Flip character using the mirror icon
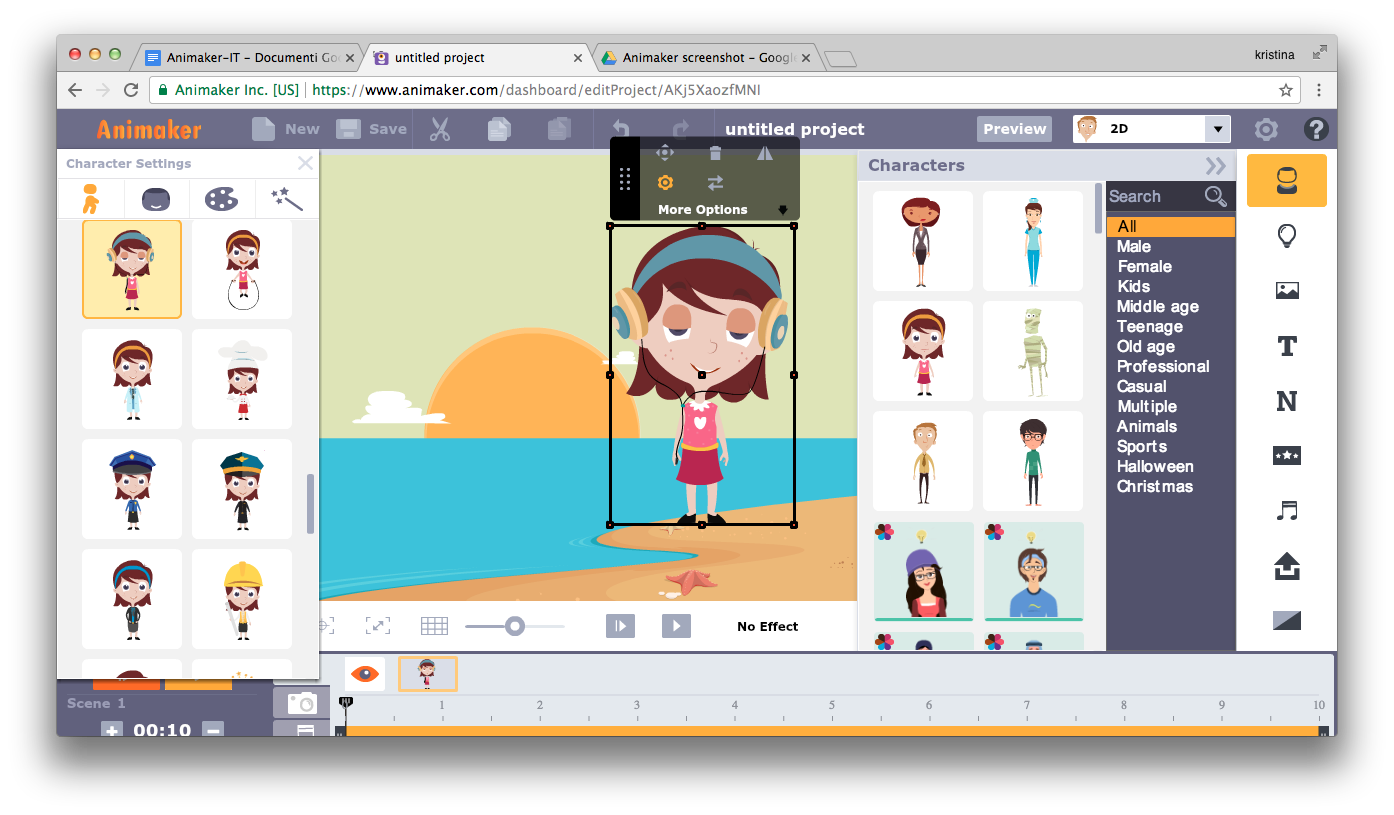This screenshot has height=815, width=1394. point(765,153)
